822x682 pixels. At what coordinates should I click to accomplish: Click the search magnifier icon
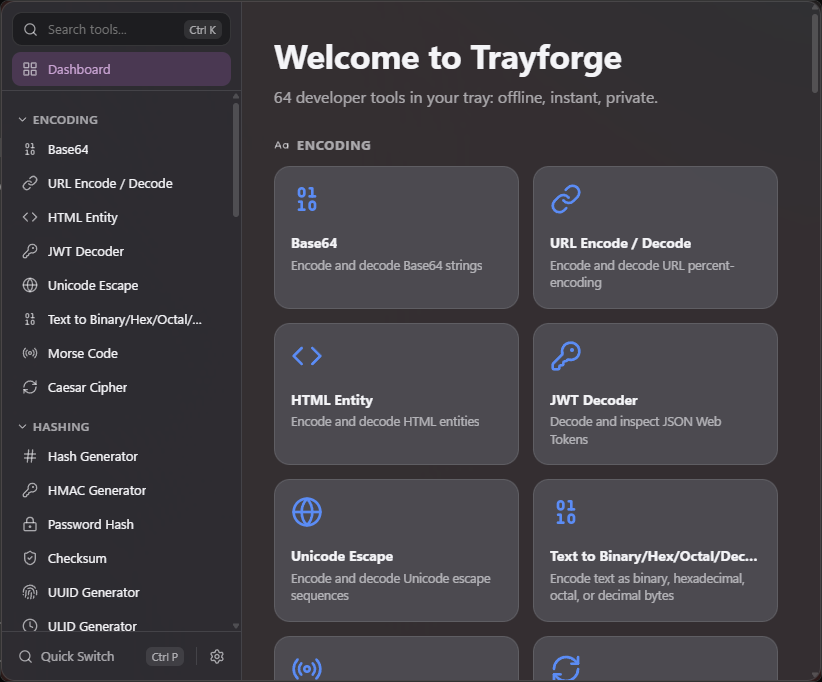click(x=30, y=30)
